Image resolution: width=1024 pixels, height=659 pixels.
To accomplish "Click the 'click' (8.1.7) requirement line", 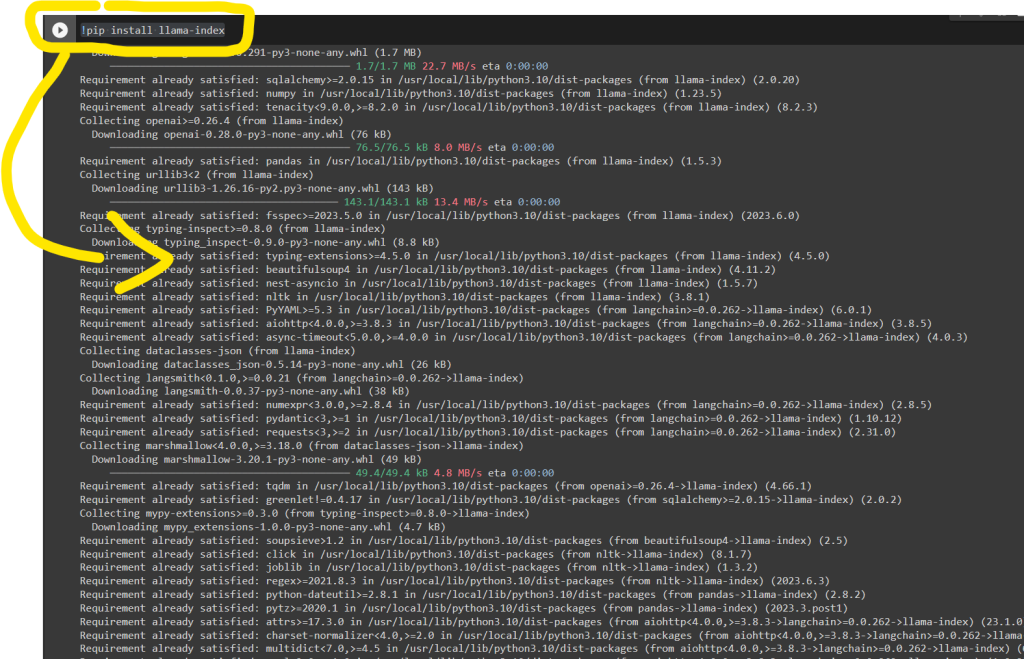I will coord(415,555).
